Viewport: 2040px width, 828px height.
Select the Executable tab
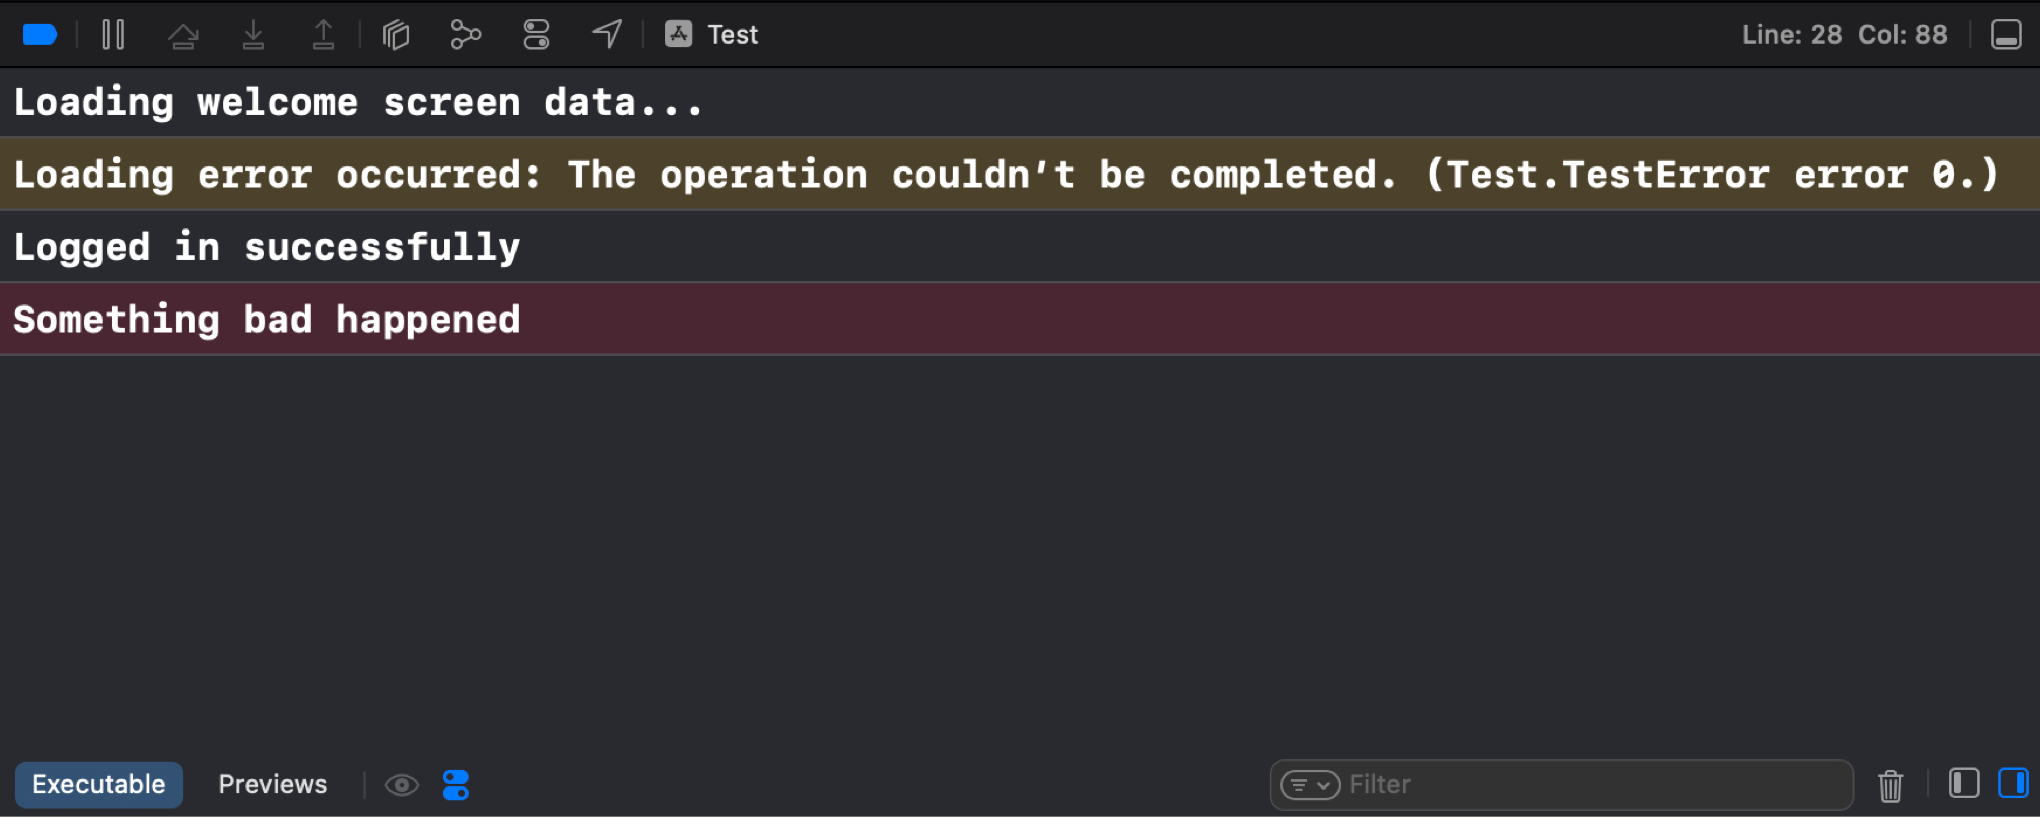[98, 784]
